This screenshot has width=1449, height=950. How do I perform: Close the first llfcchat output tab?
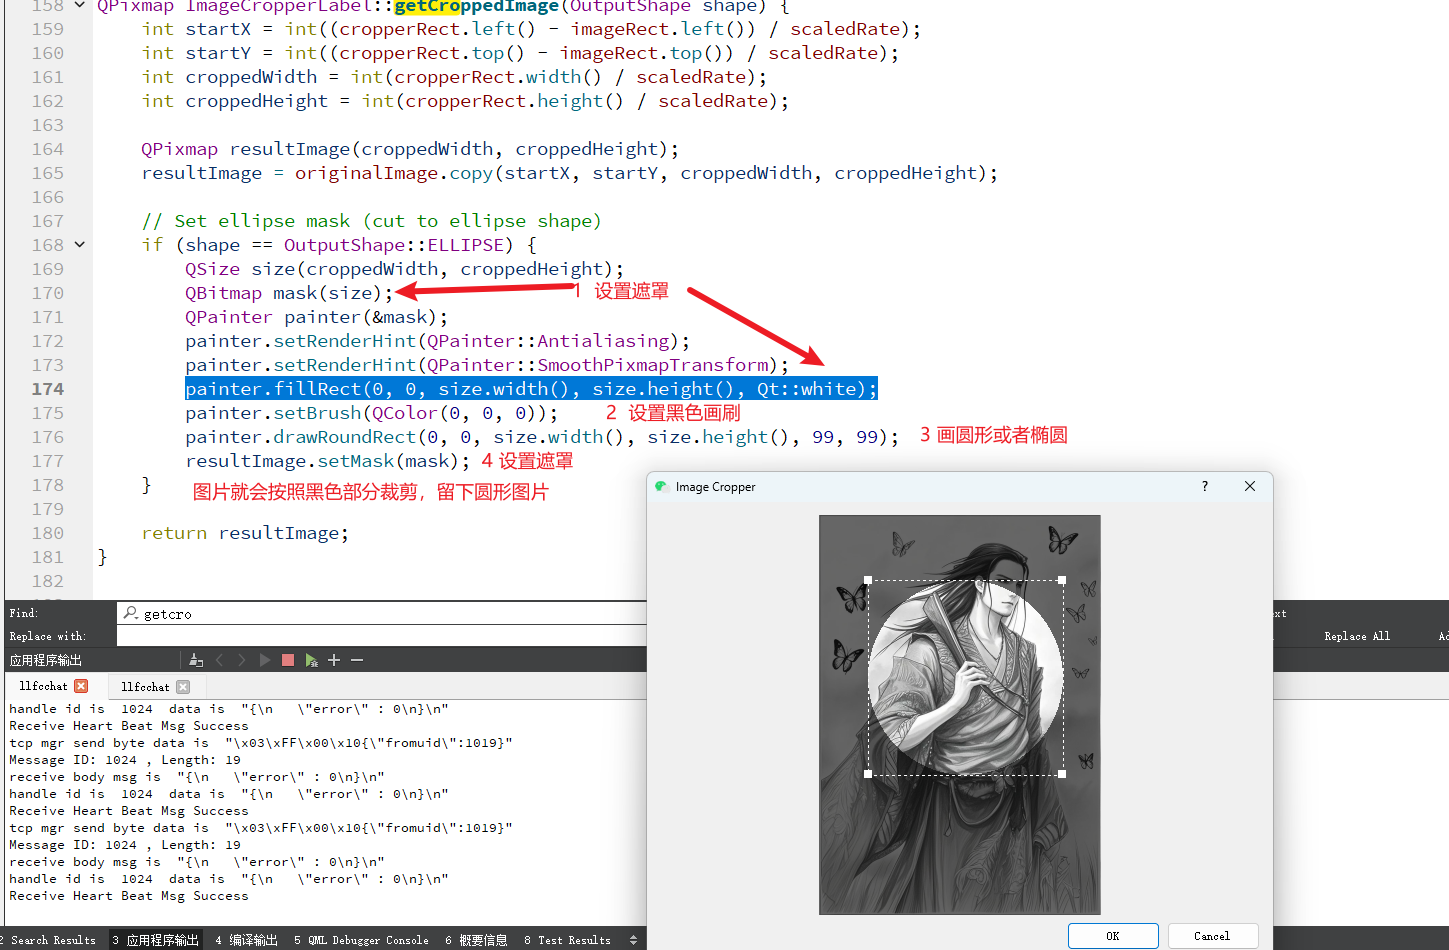(x=81, y=686)
